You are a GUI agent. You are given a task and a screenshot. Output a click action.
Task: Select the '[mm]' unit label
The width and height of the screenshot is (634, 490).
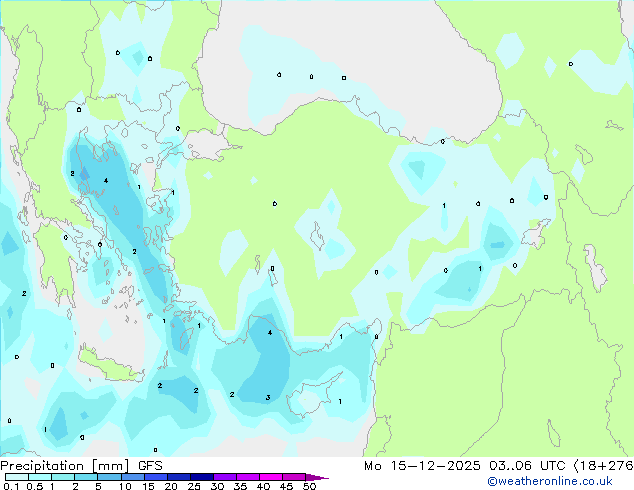coord(111,466)
